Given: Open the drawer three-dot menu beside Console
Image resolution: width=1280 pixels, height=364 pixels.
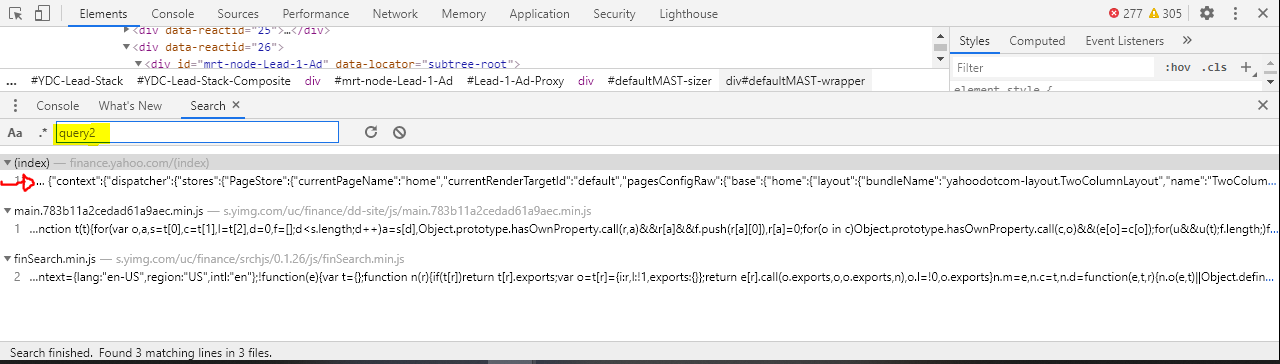Looking at the screenshot, I should tap(15, 106).
